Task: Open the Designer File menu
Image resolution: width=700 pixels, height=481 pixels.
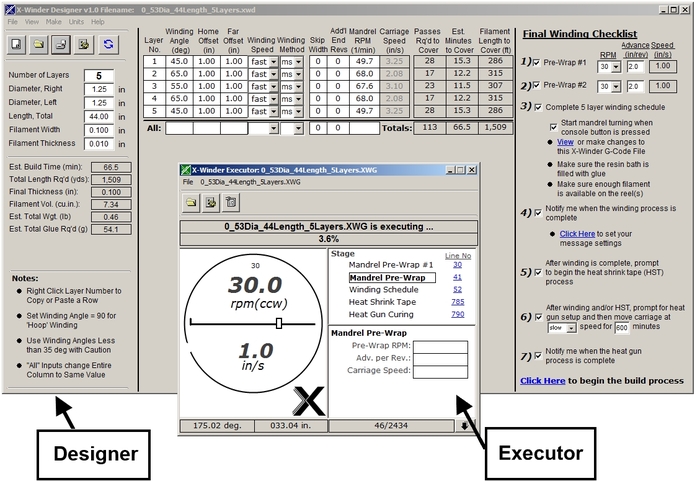Action: pos(12,22)
